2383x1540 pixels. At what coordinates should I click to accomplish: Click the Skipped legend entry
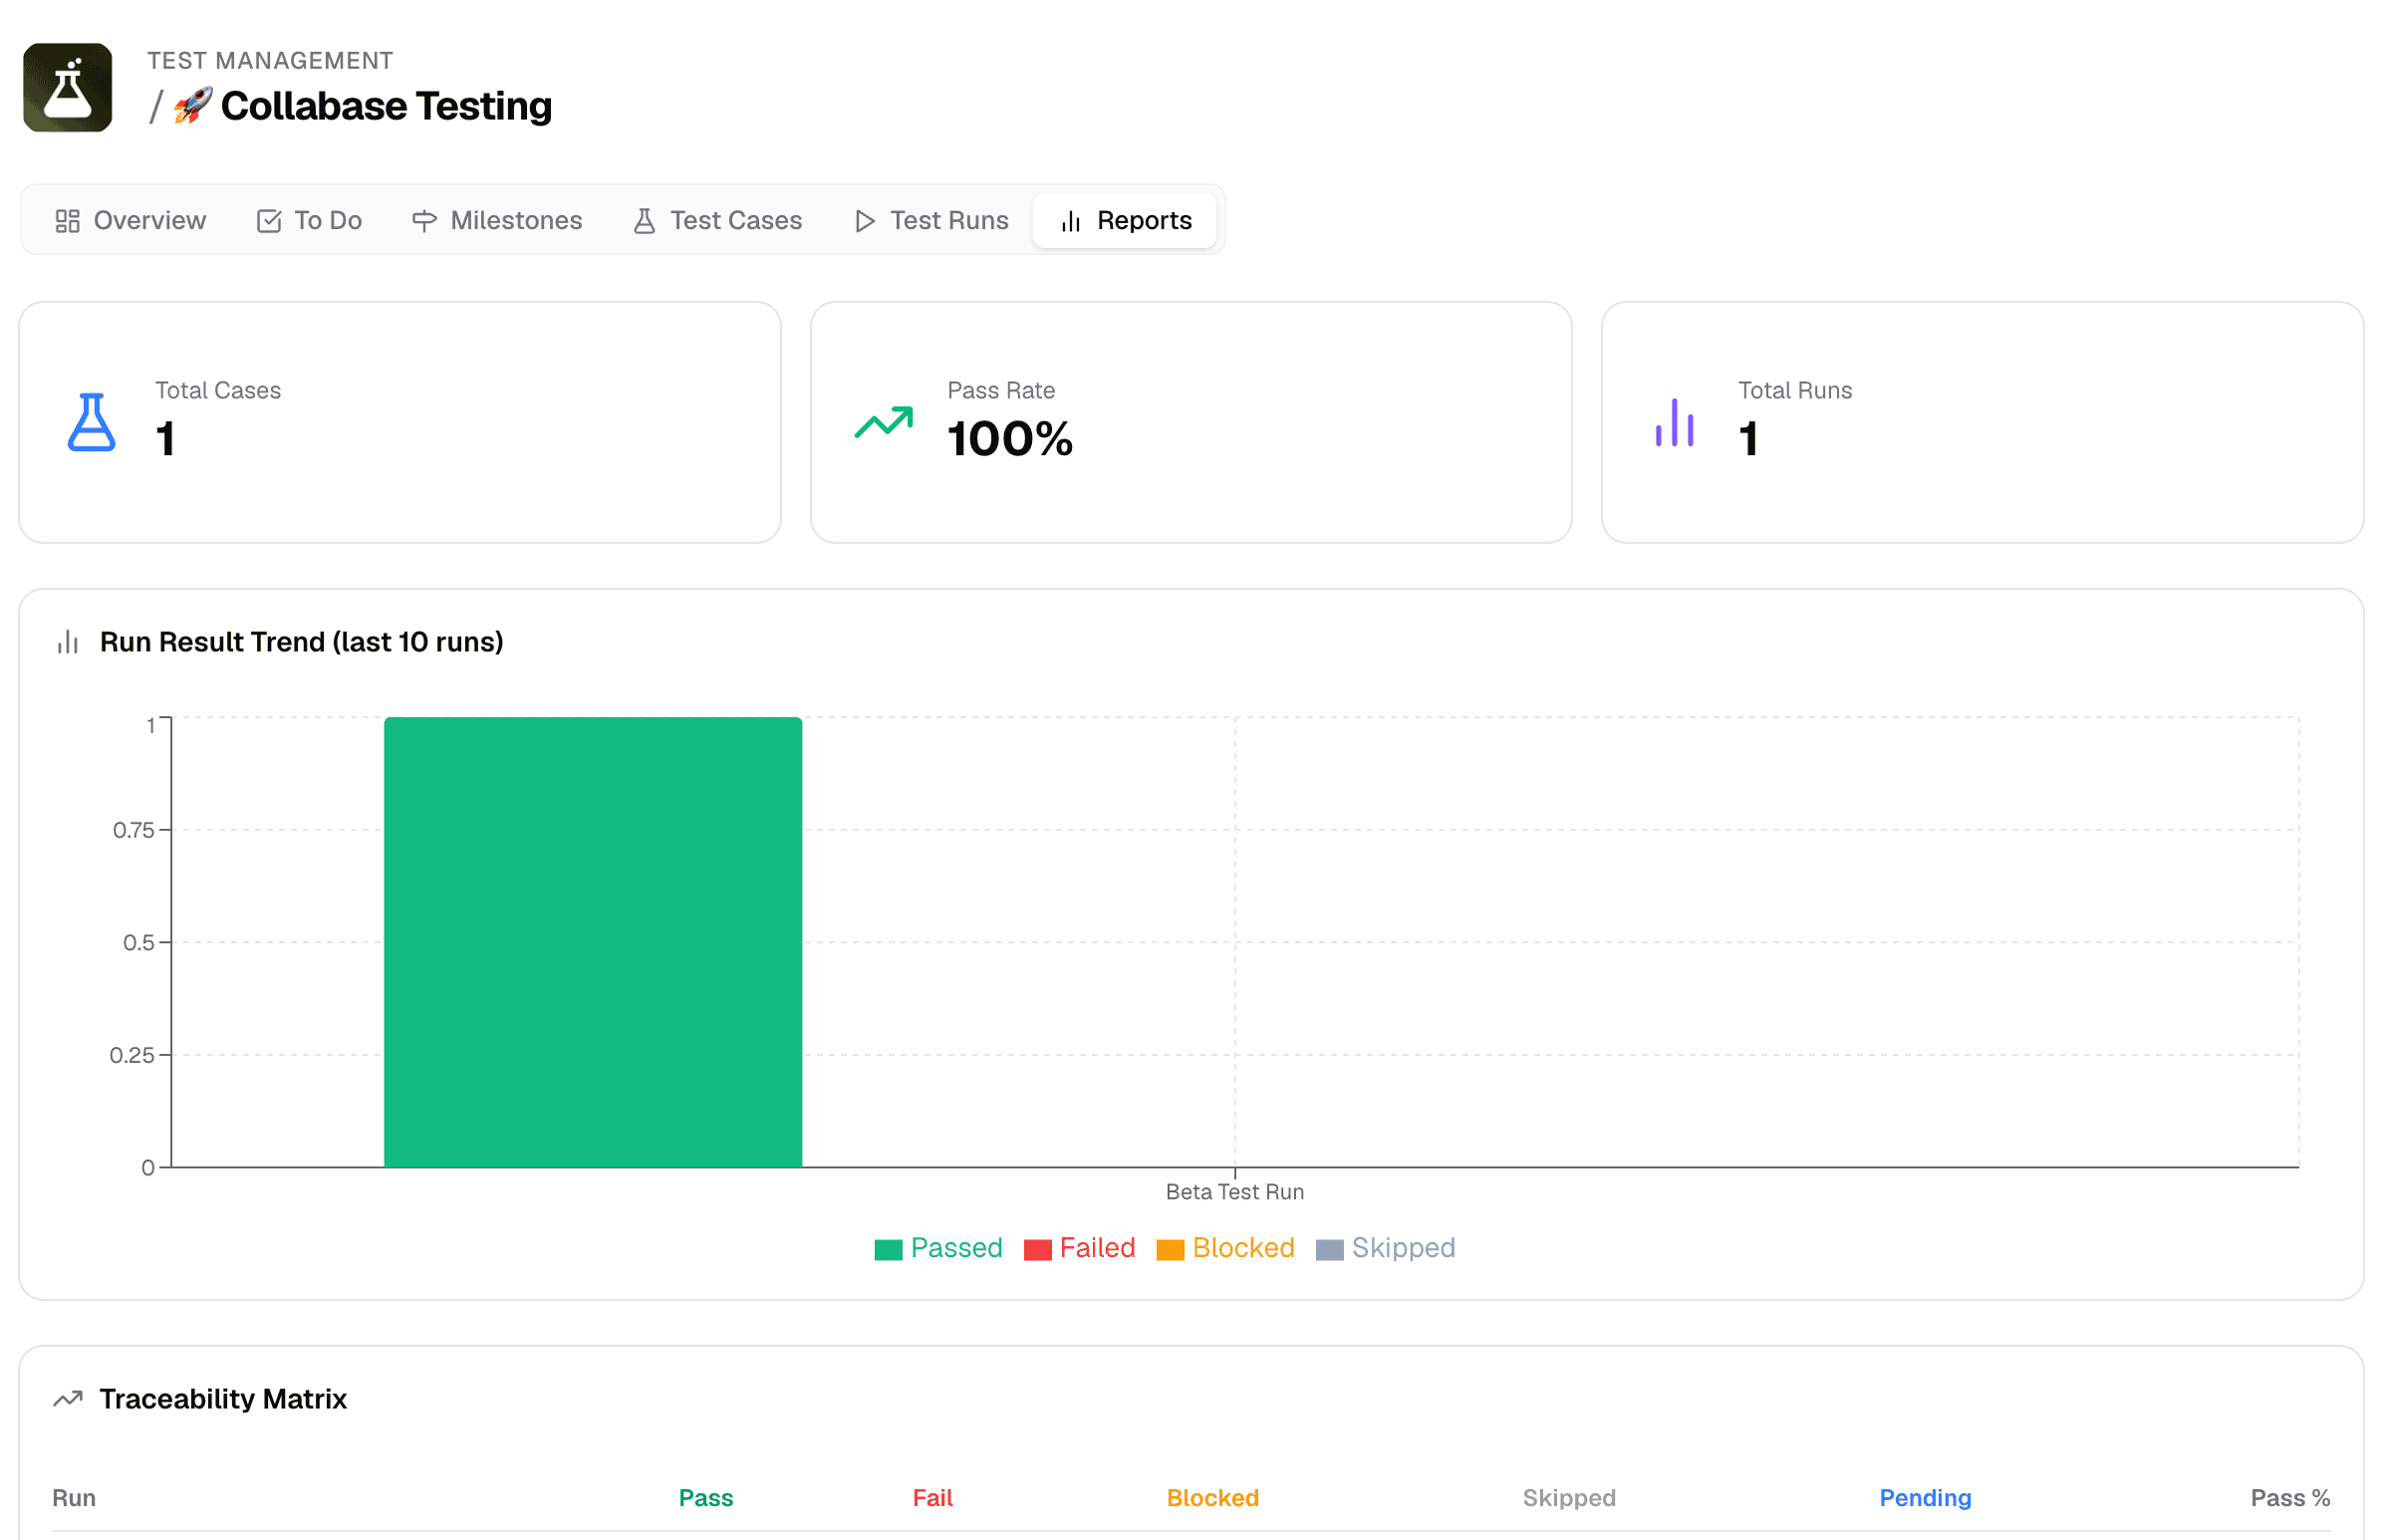1386,1248
